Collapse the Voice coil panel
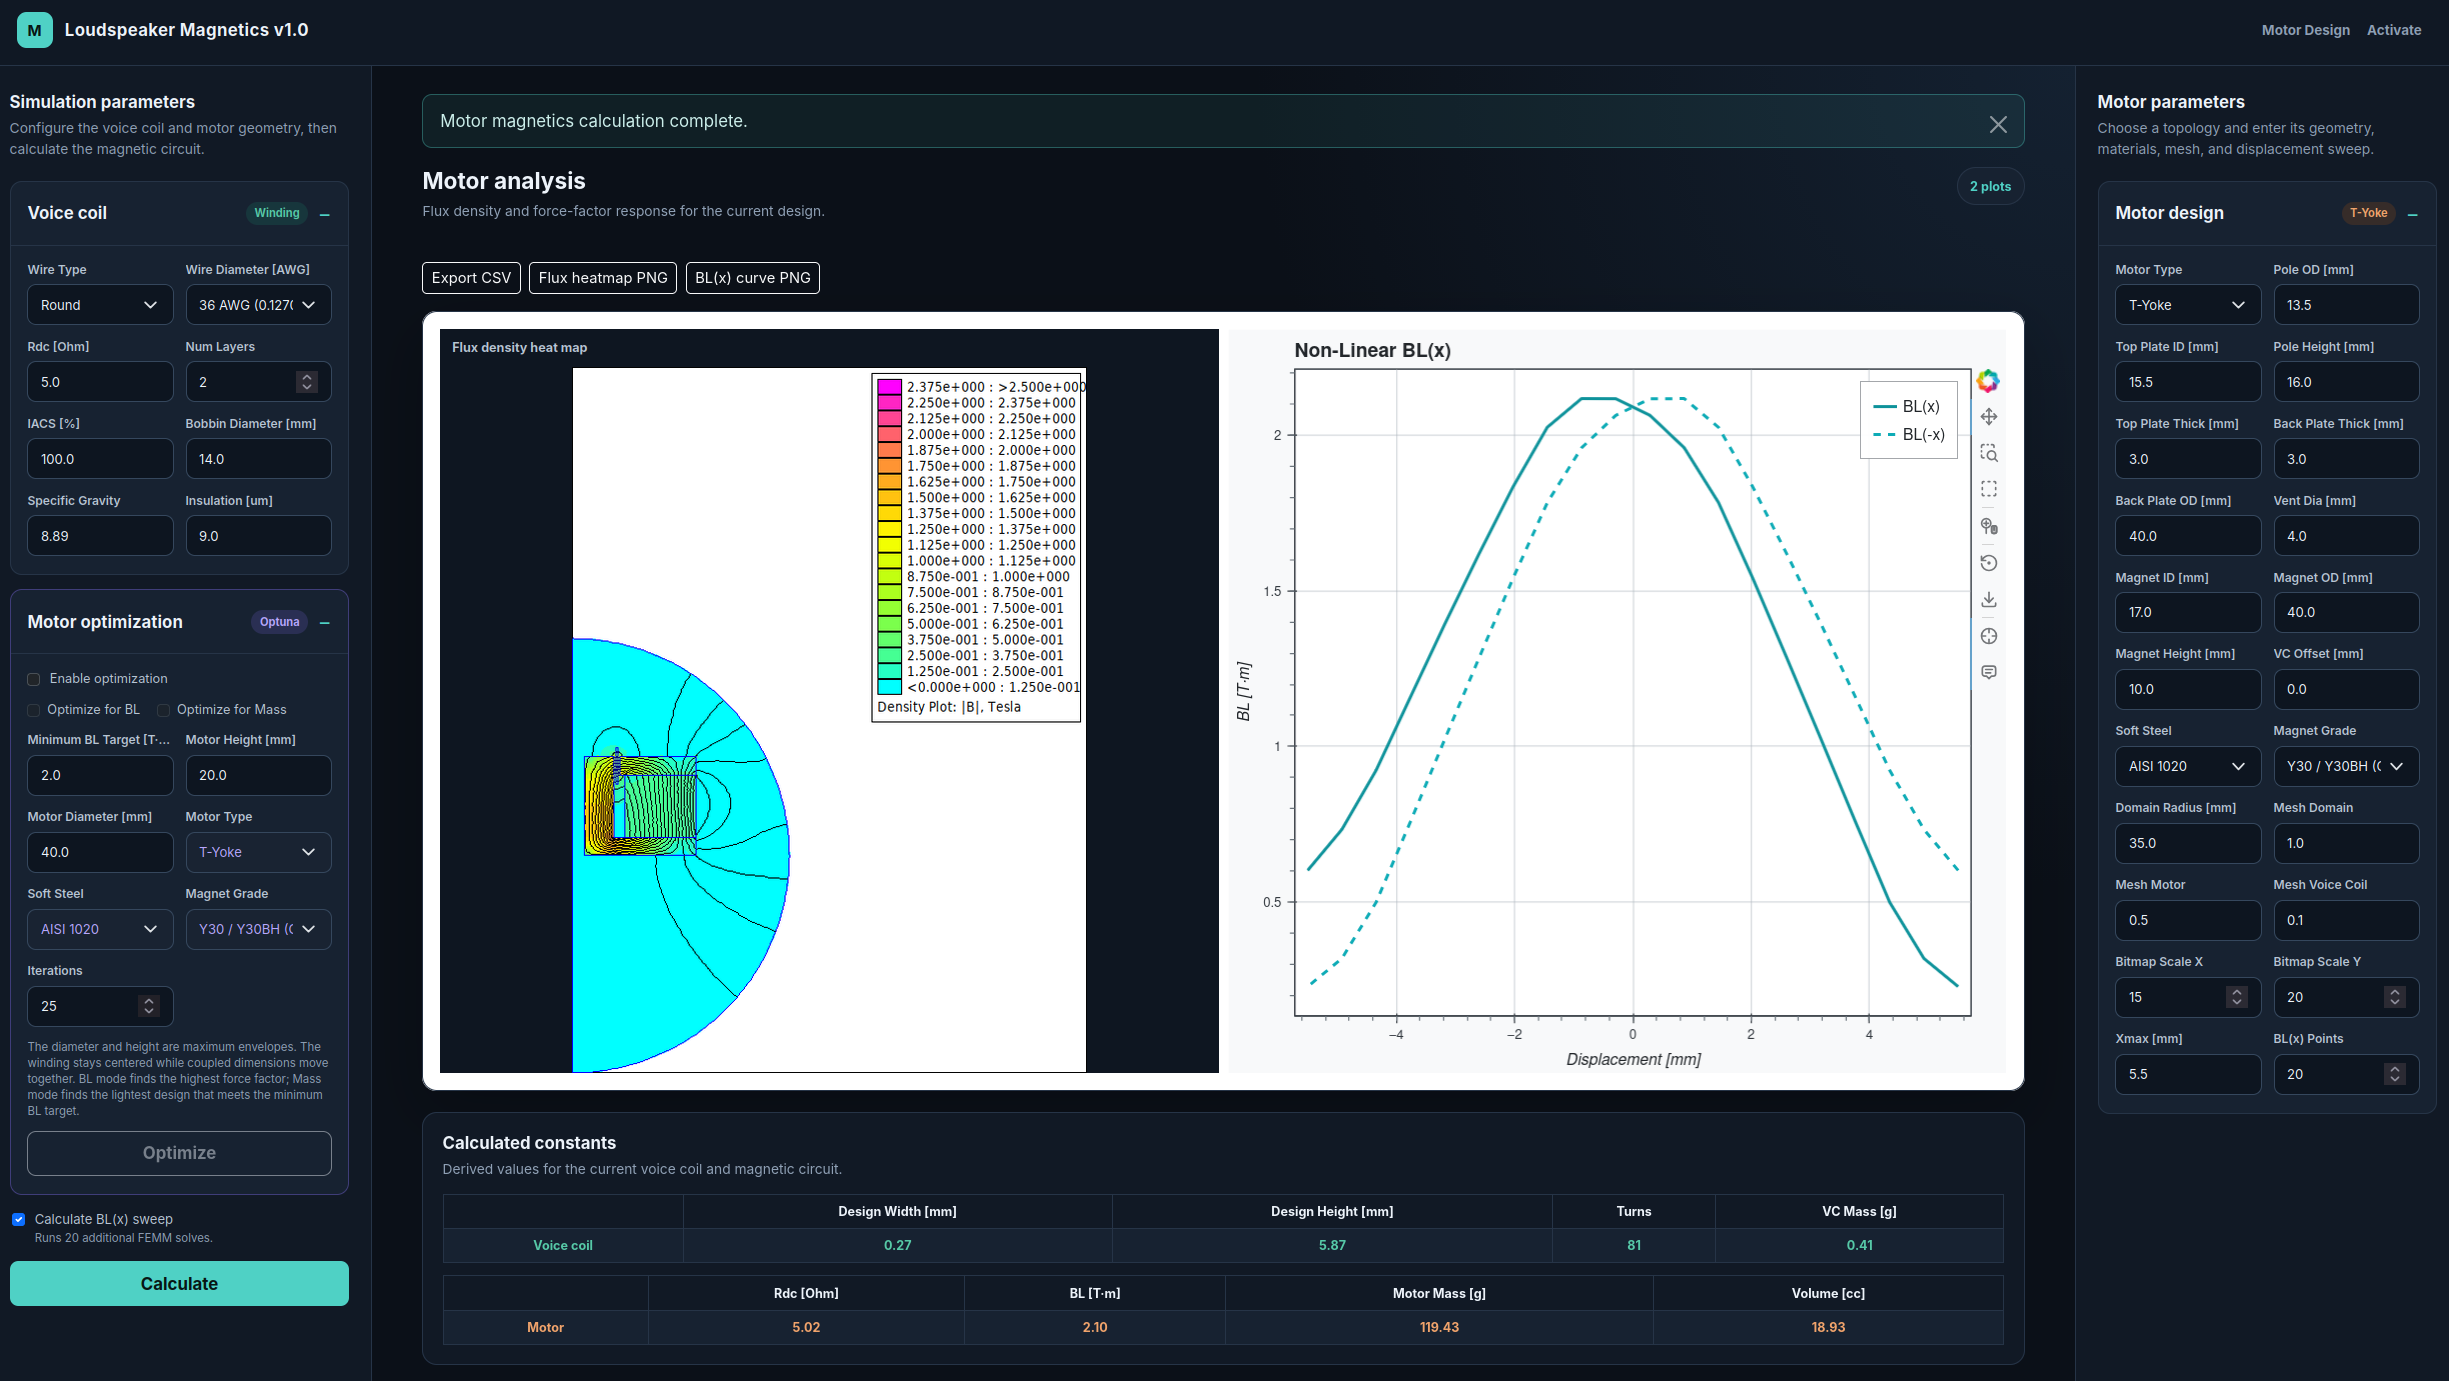The image size is (2449, 1381). pos(325,214)
